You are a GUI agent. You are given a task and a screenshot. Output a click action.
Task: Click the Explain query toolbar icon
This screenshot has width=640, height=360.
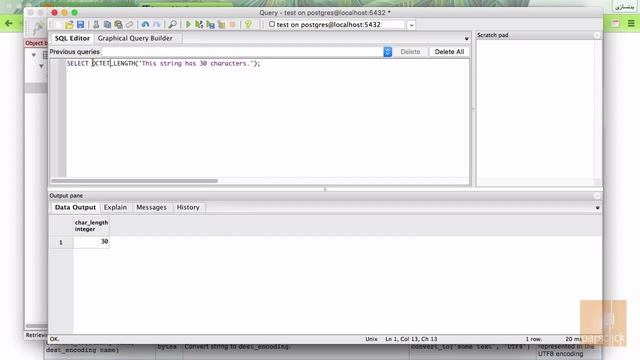click(x=221, y=24)
